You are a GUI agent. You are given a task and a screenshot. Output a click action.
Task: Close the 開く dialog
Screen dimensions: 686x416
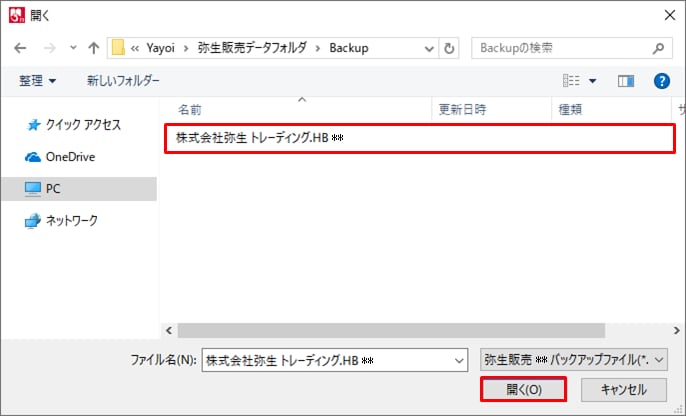(x=669, y=15)
